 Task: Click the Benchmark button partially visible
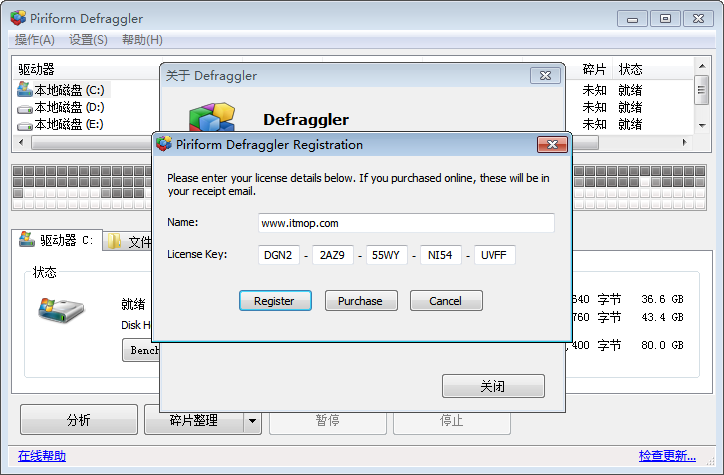pyautogui.click(x=141, y=350)
